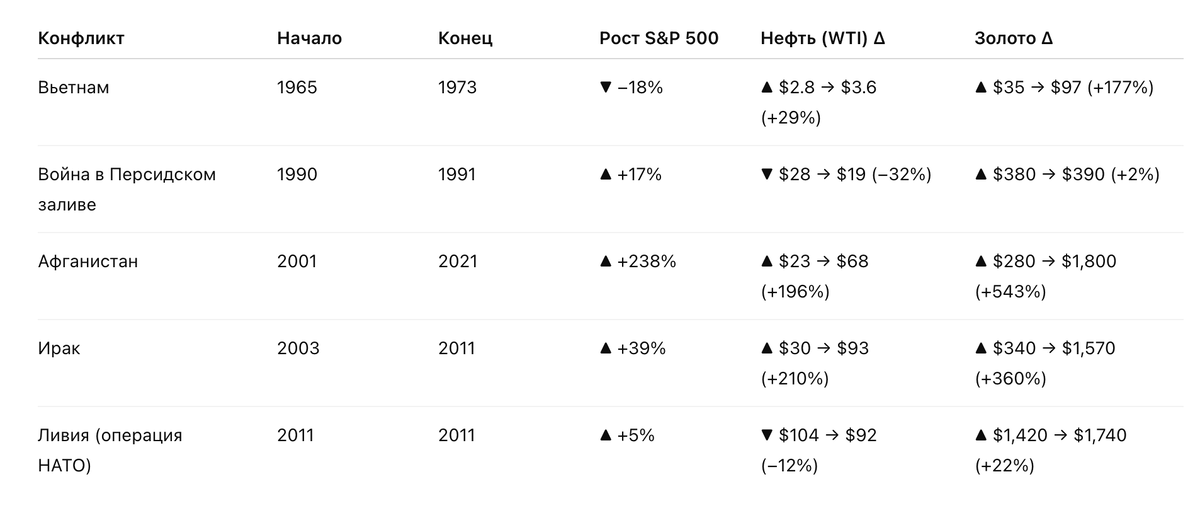Viewport: 1200px width, 513px height.
Task: Click the up triangle before $2.8 → $3.6
Action: tap(766, 88)
